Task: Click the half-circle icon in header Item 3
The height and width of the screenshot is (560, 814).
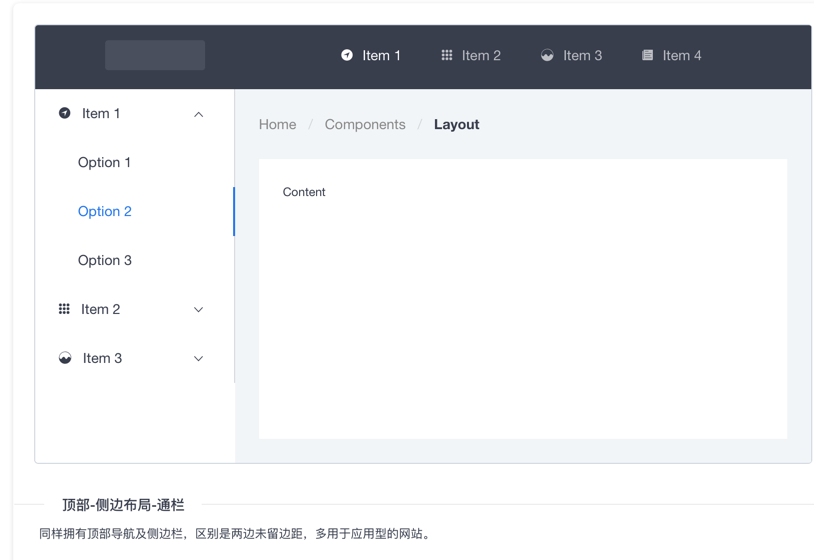Action: coord(547,55)
